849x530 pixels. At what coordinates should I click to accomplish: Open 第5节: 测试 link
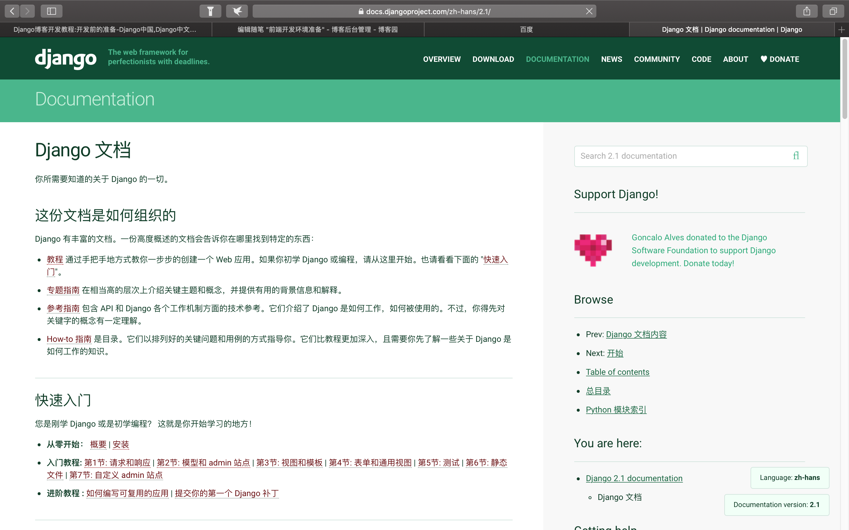coord(439,463)
